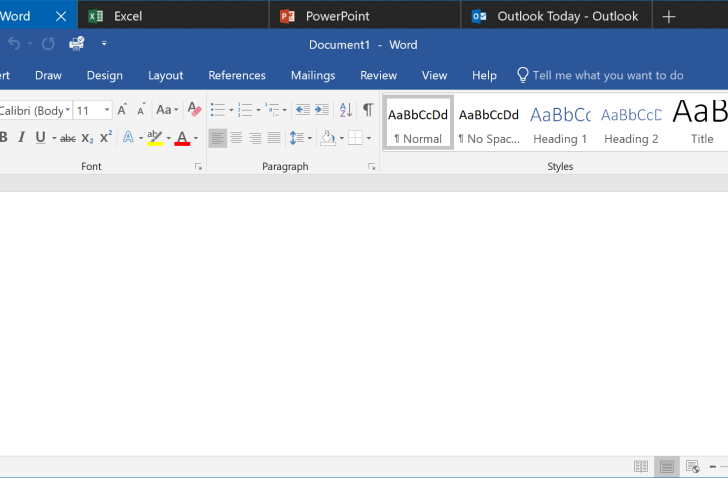Apply red font color
This screenshot has width=728, height=478.
[182, 138]
